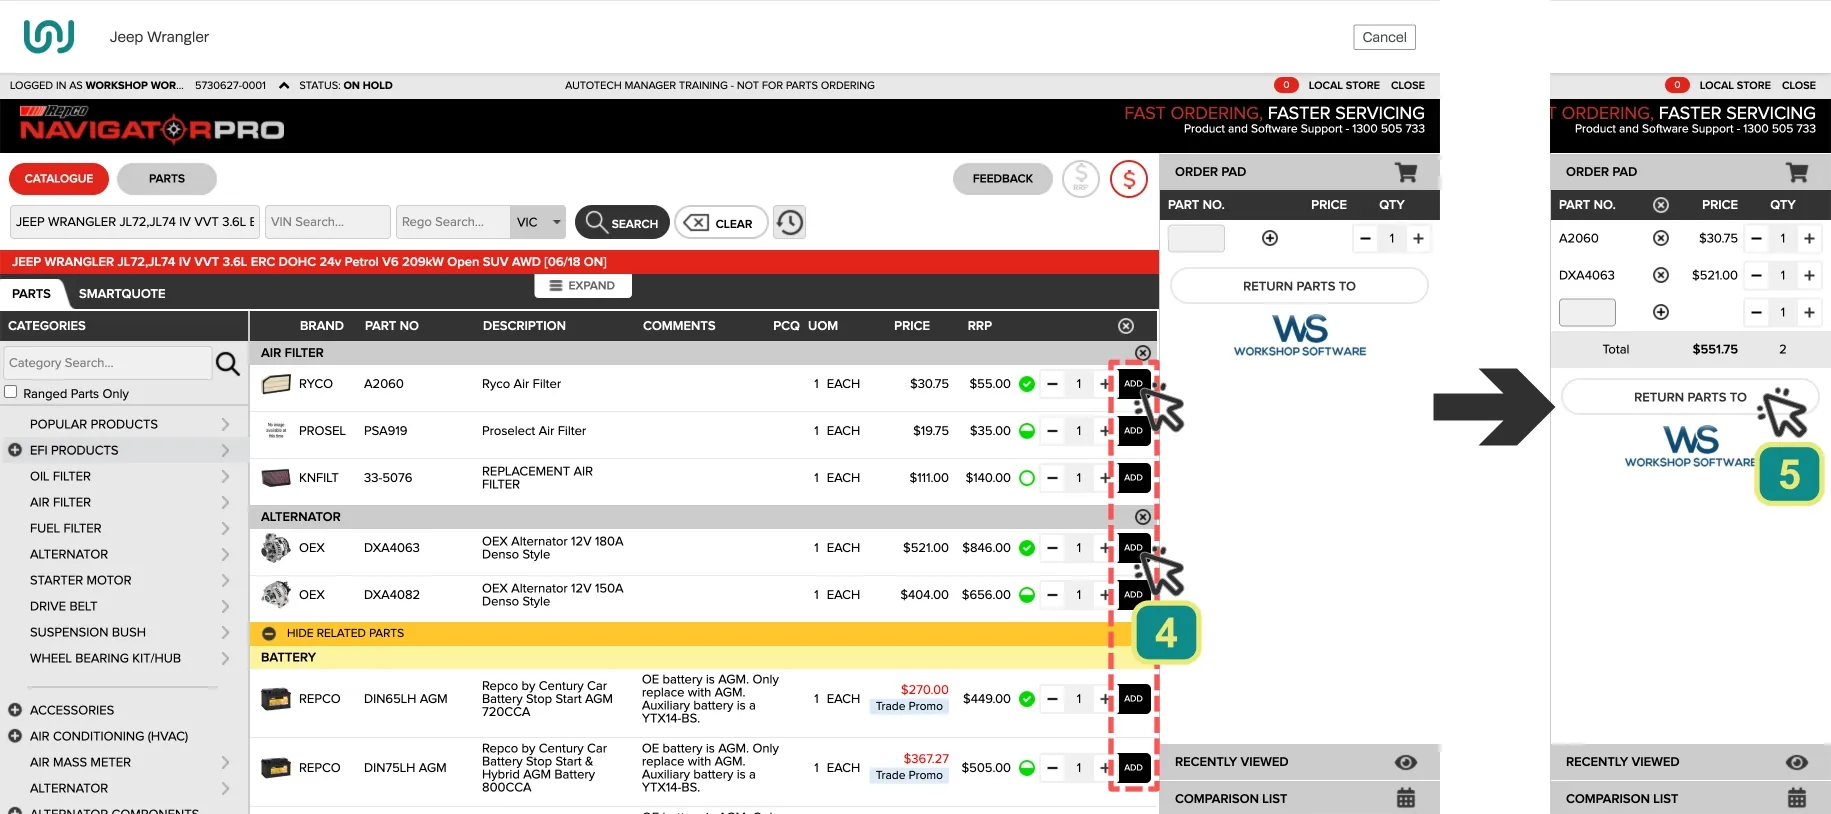Expand Air Conditioning (HVAC) category

(15, 736)
